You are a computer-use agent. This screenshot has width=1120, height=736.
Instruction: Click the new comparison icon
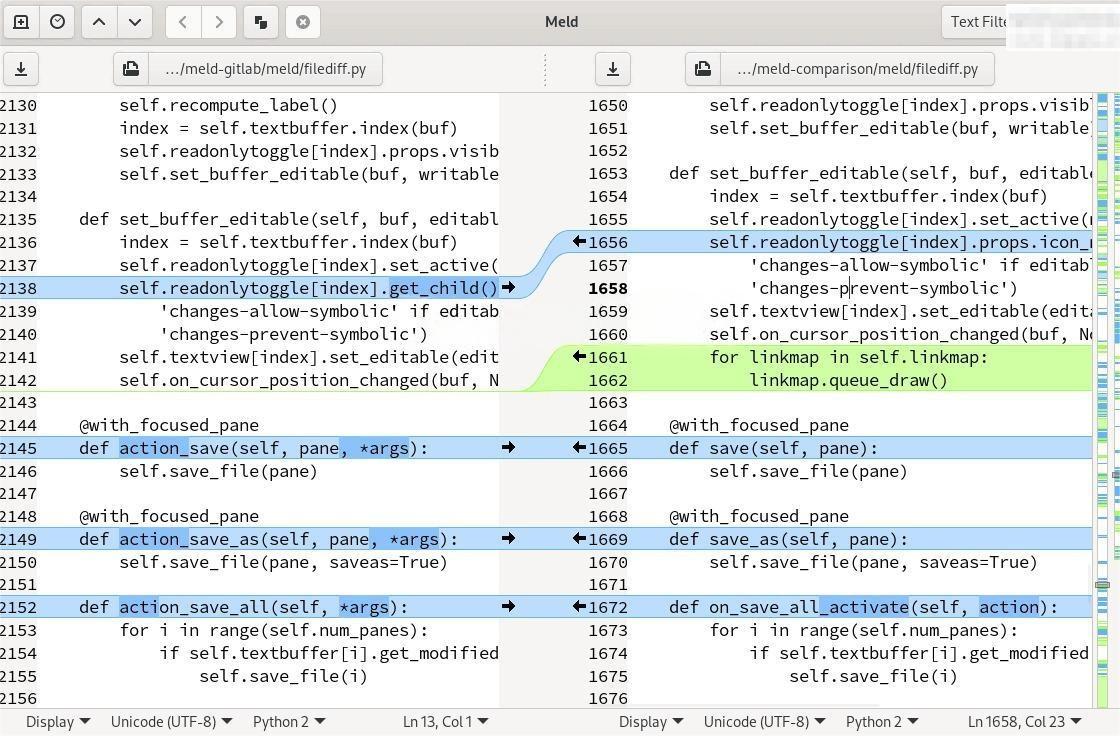tap(21, 21)
